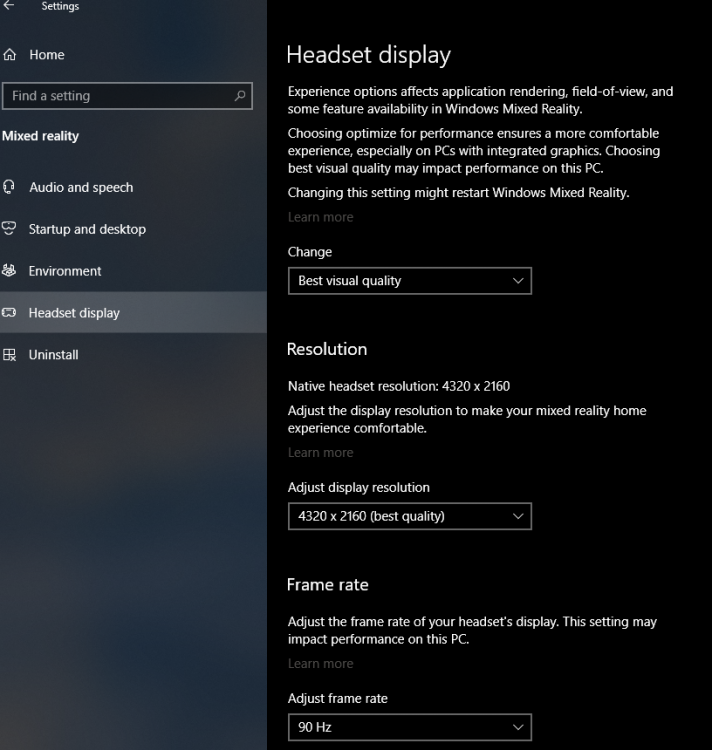Click the Native headset resolution text
This screenshot has width=712, height=750.
399,386
